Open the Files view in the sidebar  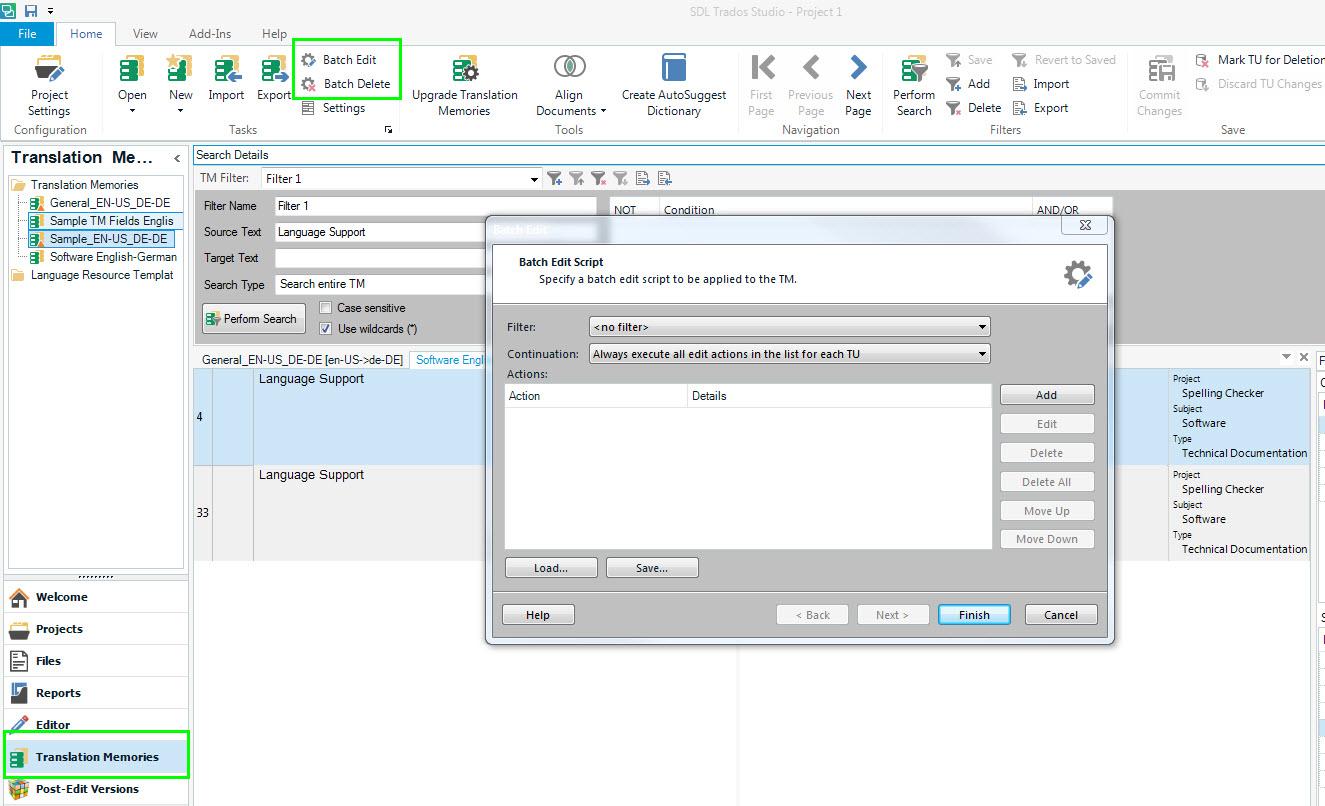coord(96,661)
